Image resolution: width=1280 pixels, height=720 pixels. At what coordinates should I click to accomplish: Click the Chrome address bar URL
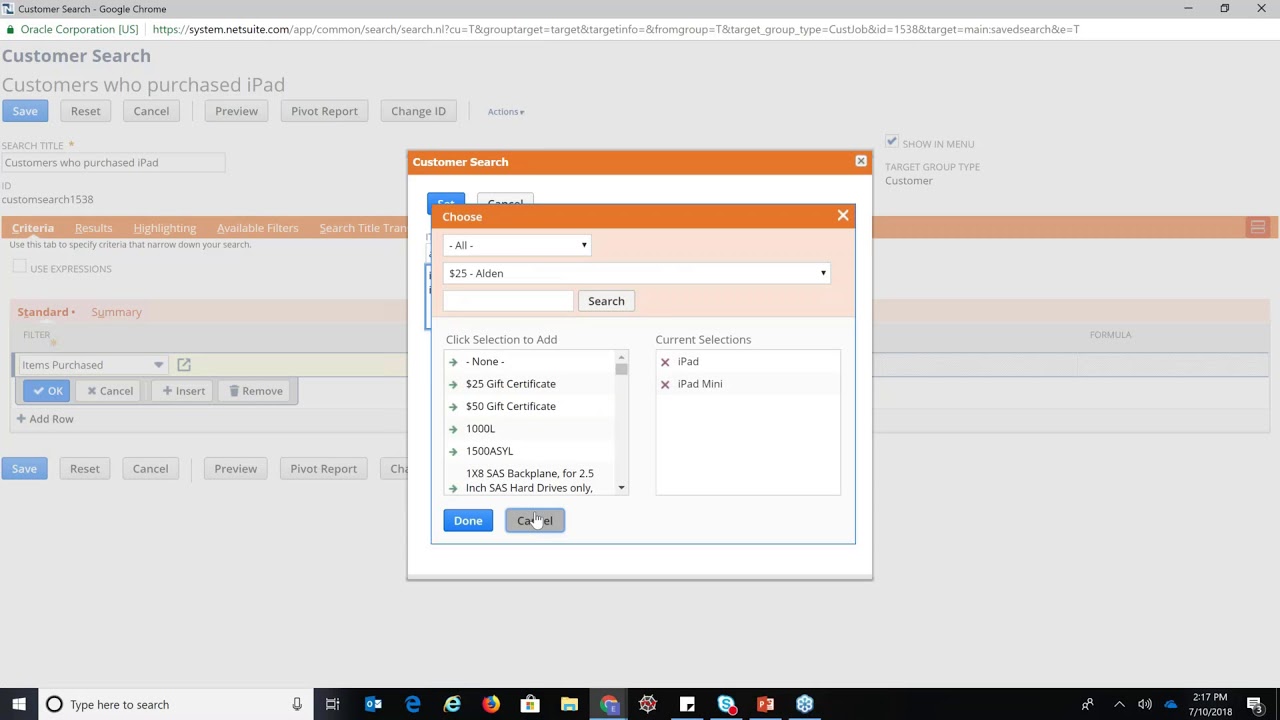tap(615, 29)
